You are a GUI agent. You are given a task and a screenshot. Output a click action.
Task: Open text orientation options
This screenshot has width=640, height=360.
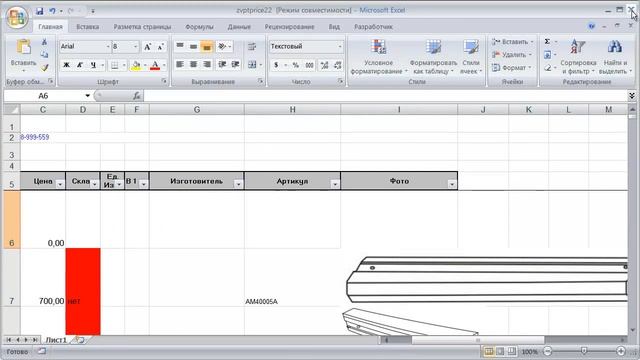(x=224, y=46)
